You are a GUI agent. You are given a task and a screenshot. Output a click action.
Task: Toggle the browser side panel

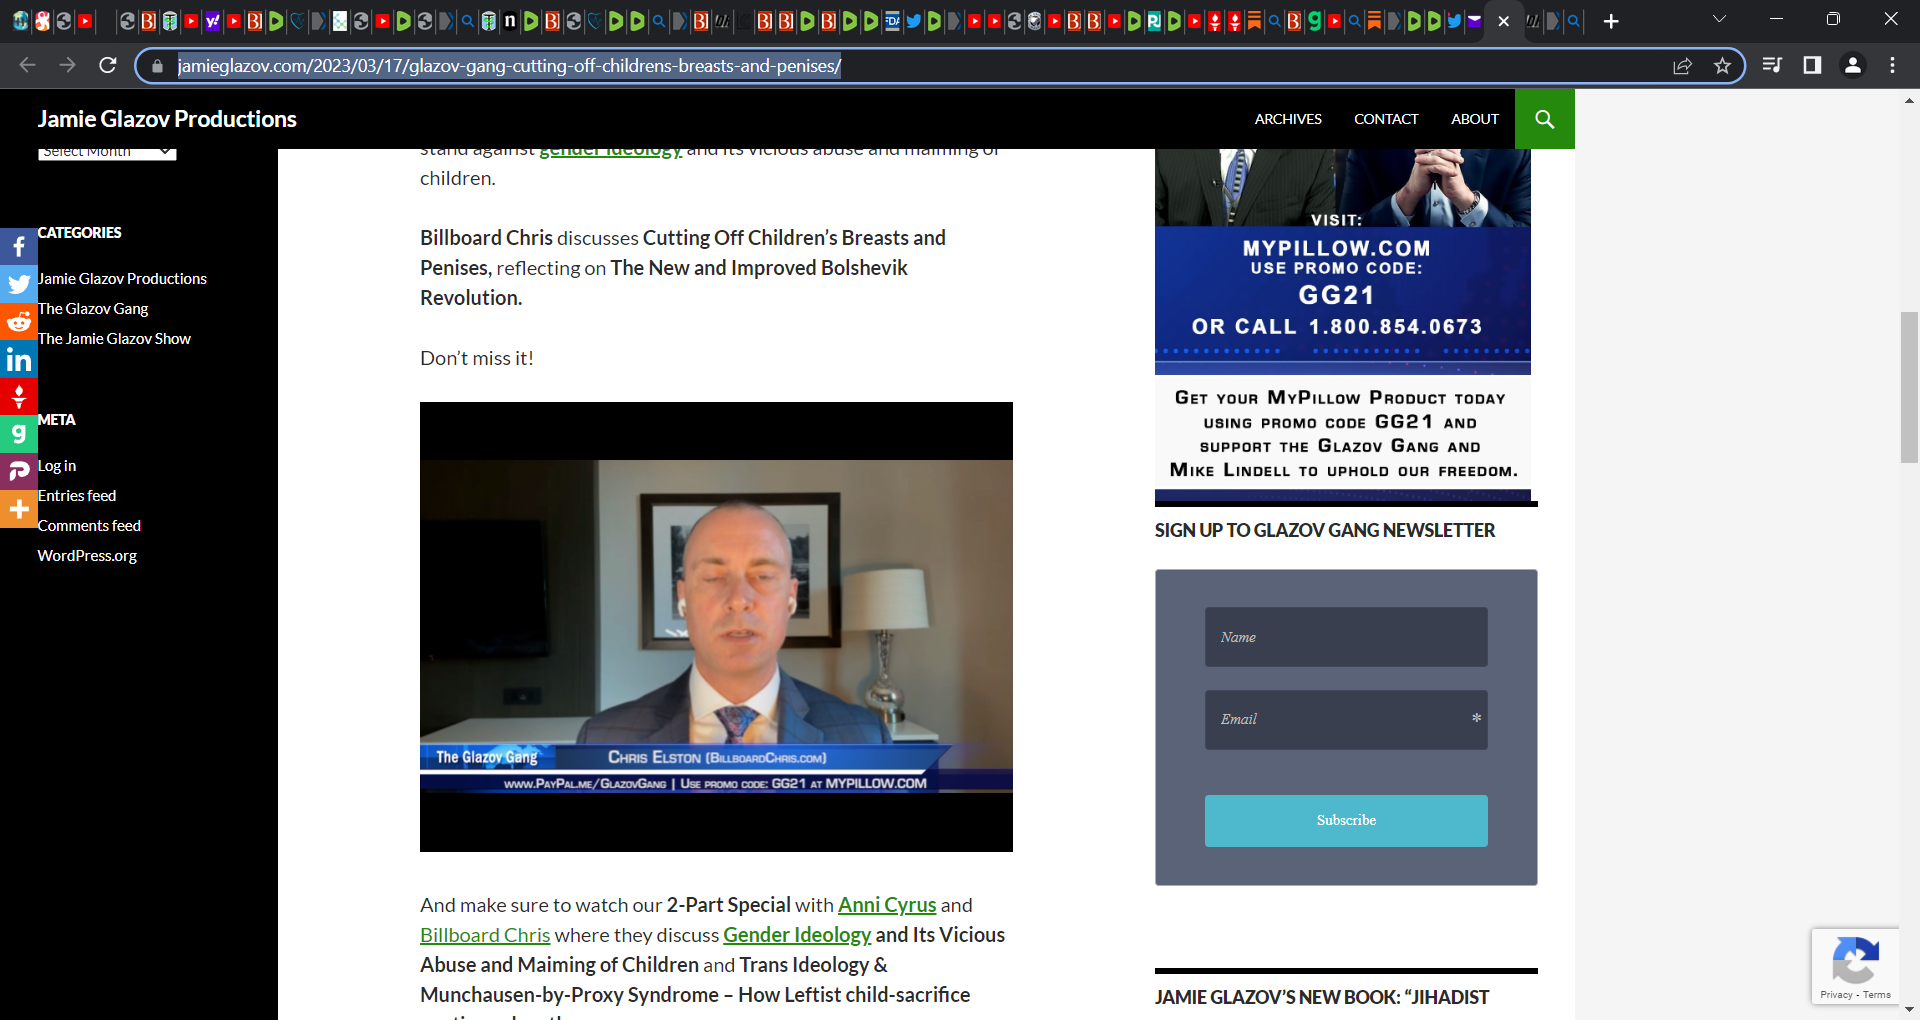(x=1811, y=66)
